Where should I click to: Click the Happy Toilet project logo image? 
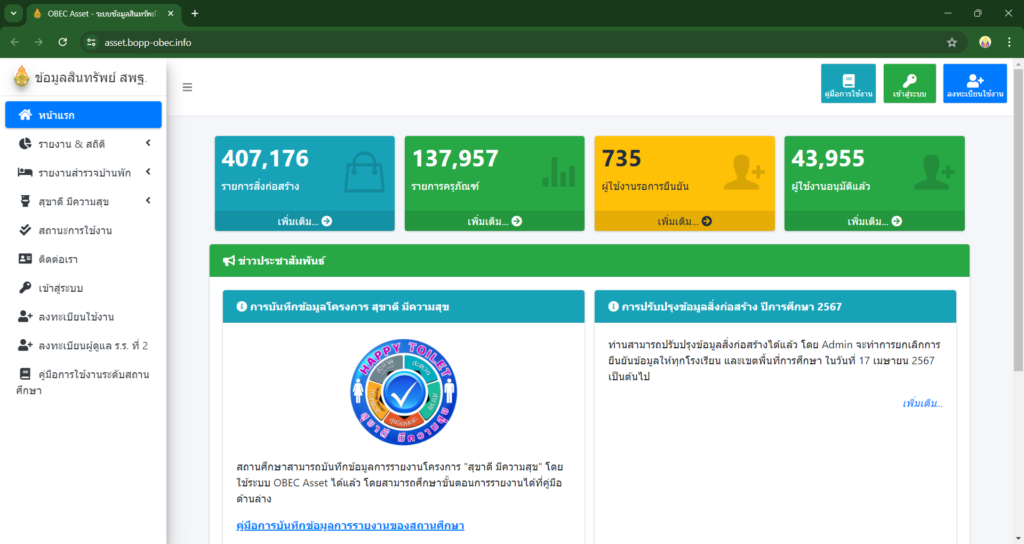click(403, 388)
